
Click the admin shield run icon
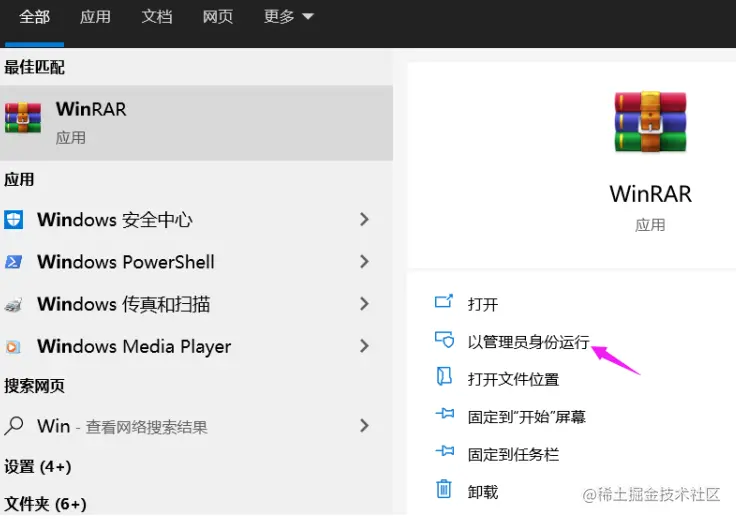tap(444, 339)
